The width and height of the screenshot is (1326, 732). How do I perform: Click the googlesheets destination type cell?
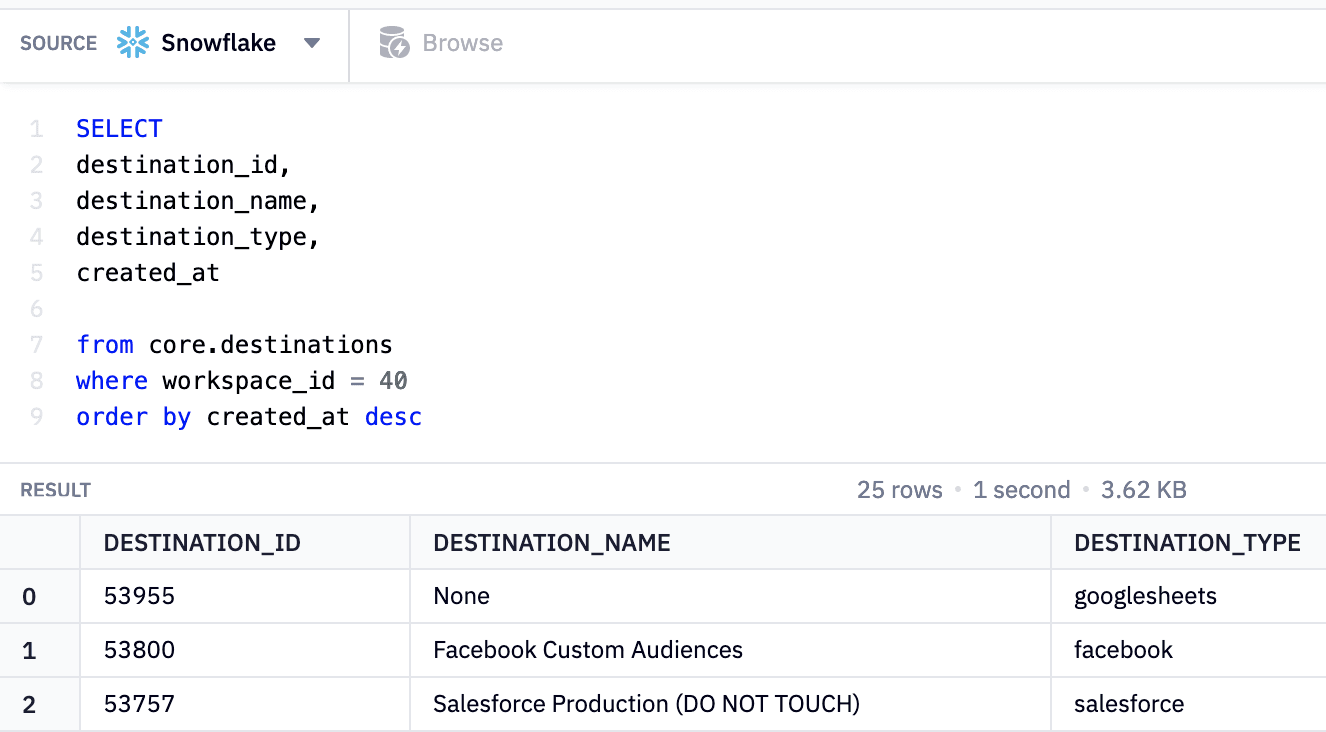point(1145,597)
